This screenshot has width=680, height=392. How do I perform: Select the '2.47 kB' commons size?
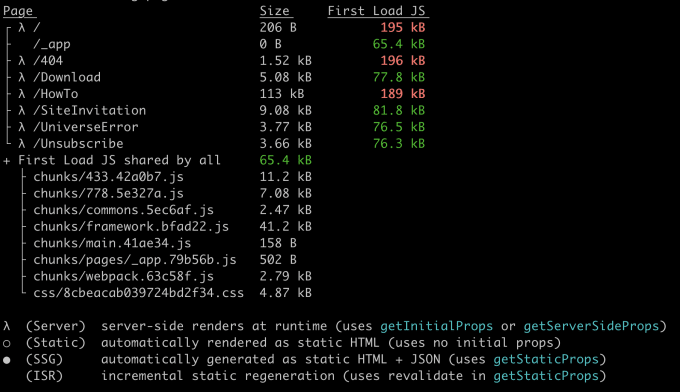286,210
